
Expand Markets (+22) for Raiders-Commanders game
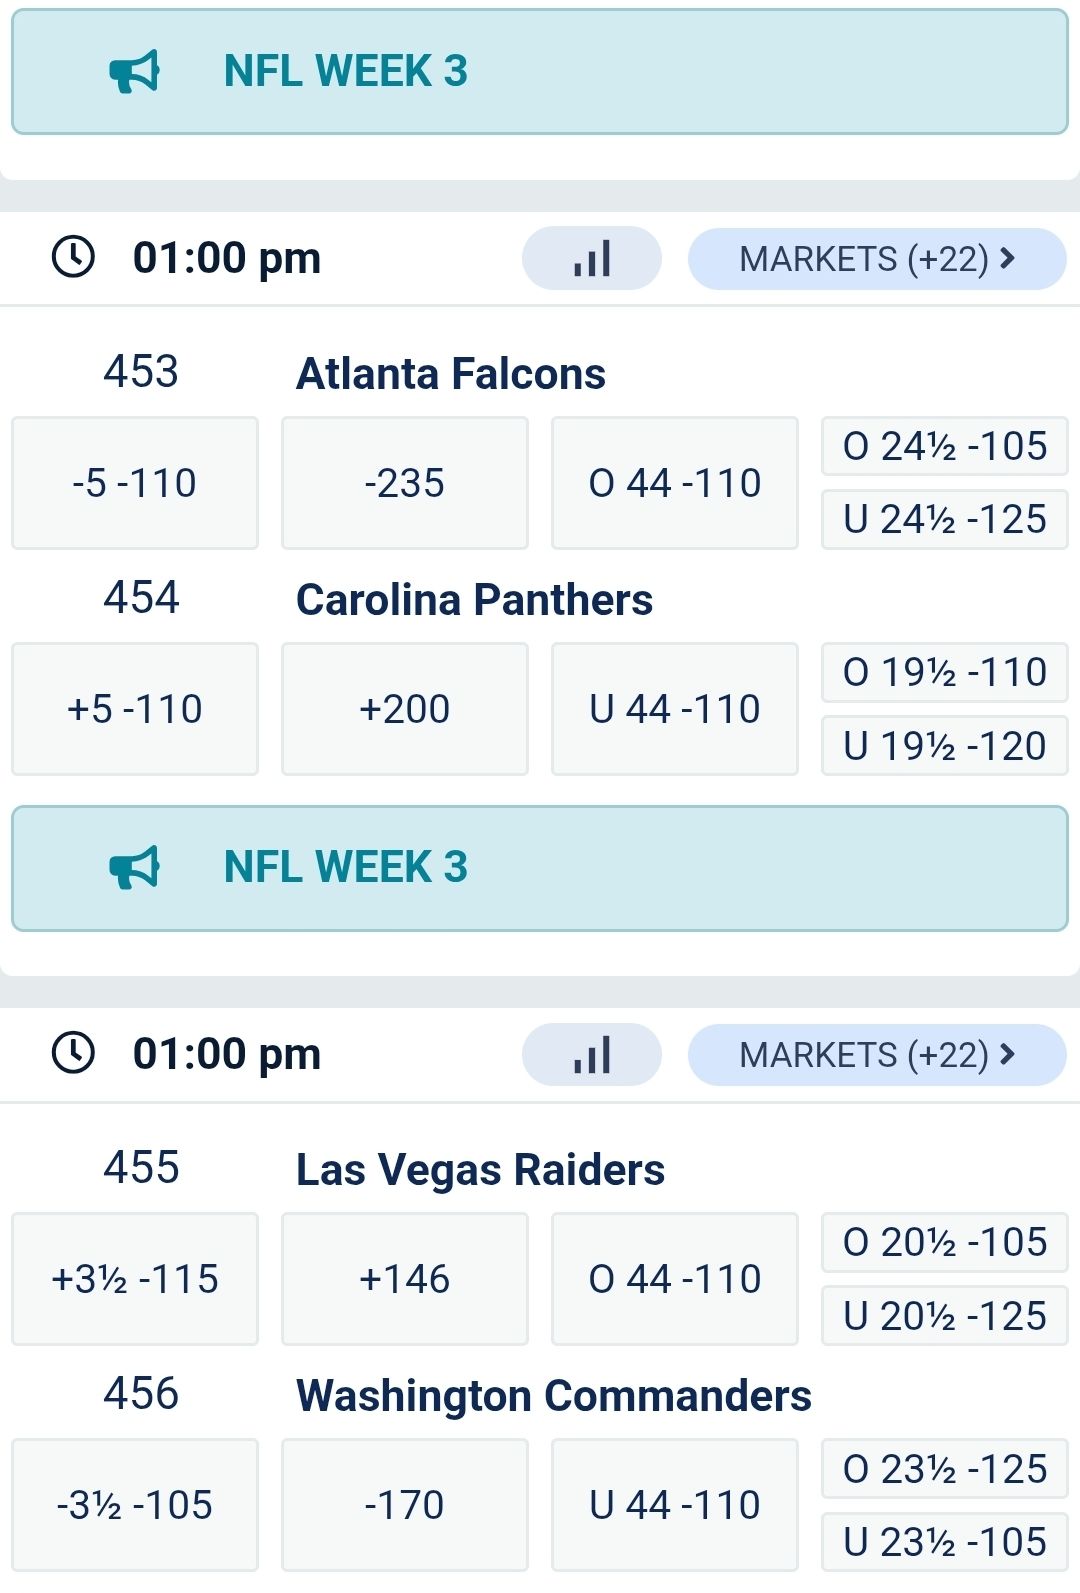877,1055
